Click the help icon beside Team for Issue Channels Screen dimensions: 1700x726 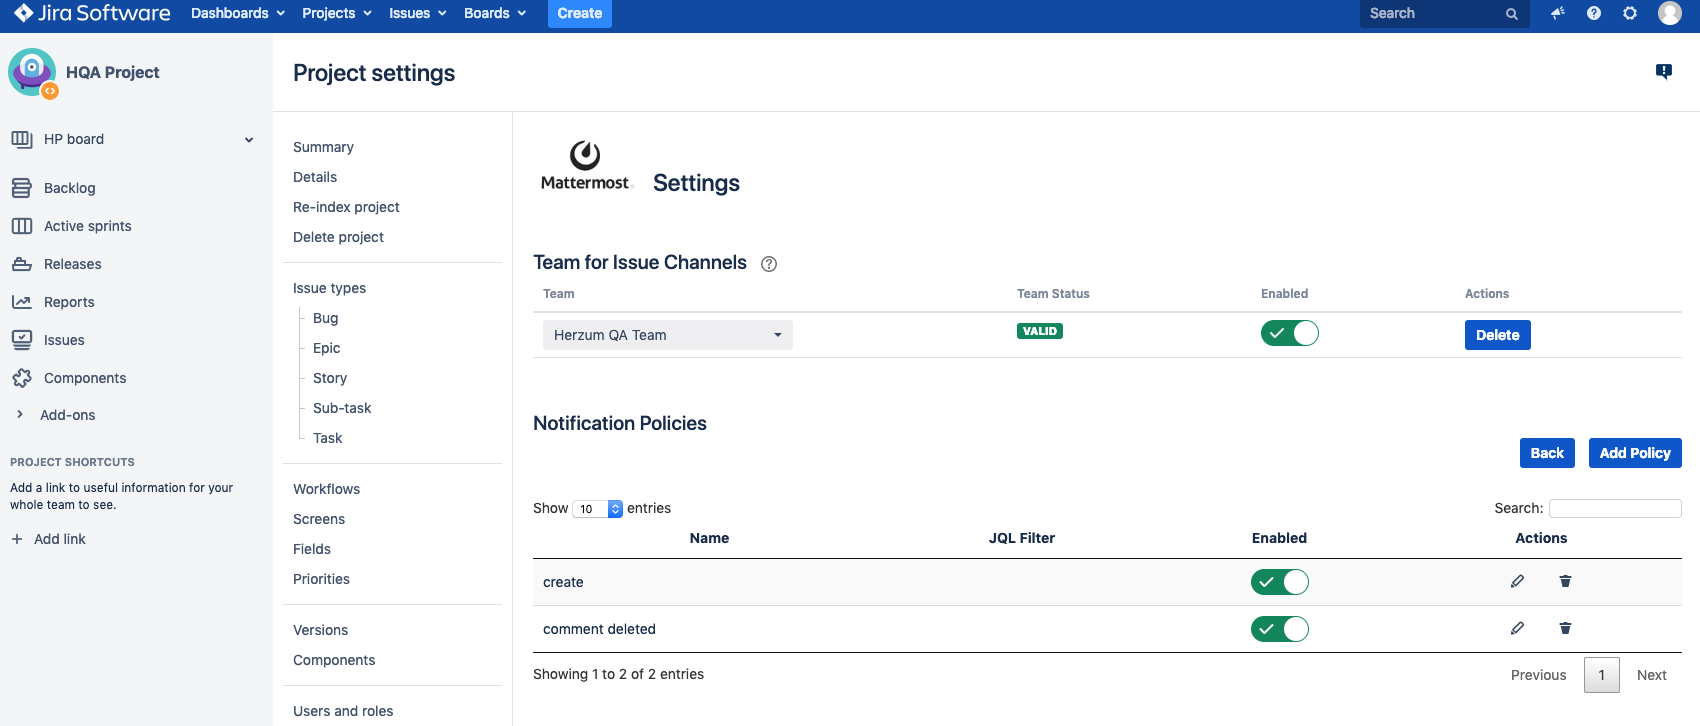769,264
